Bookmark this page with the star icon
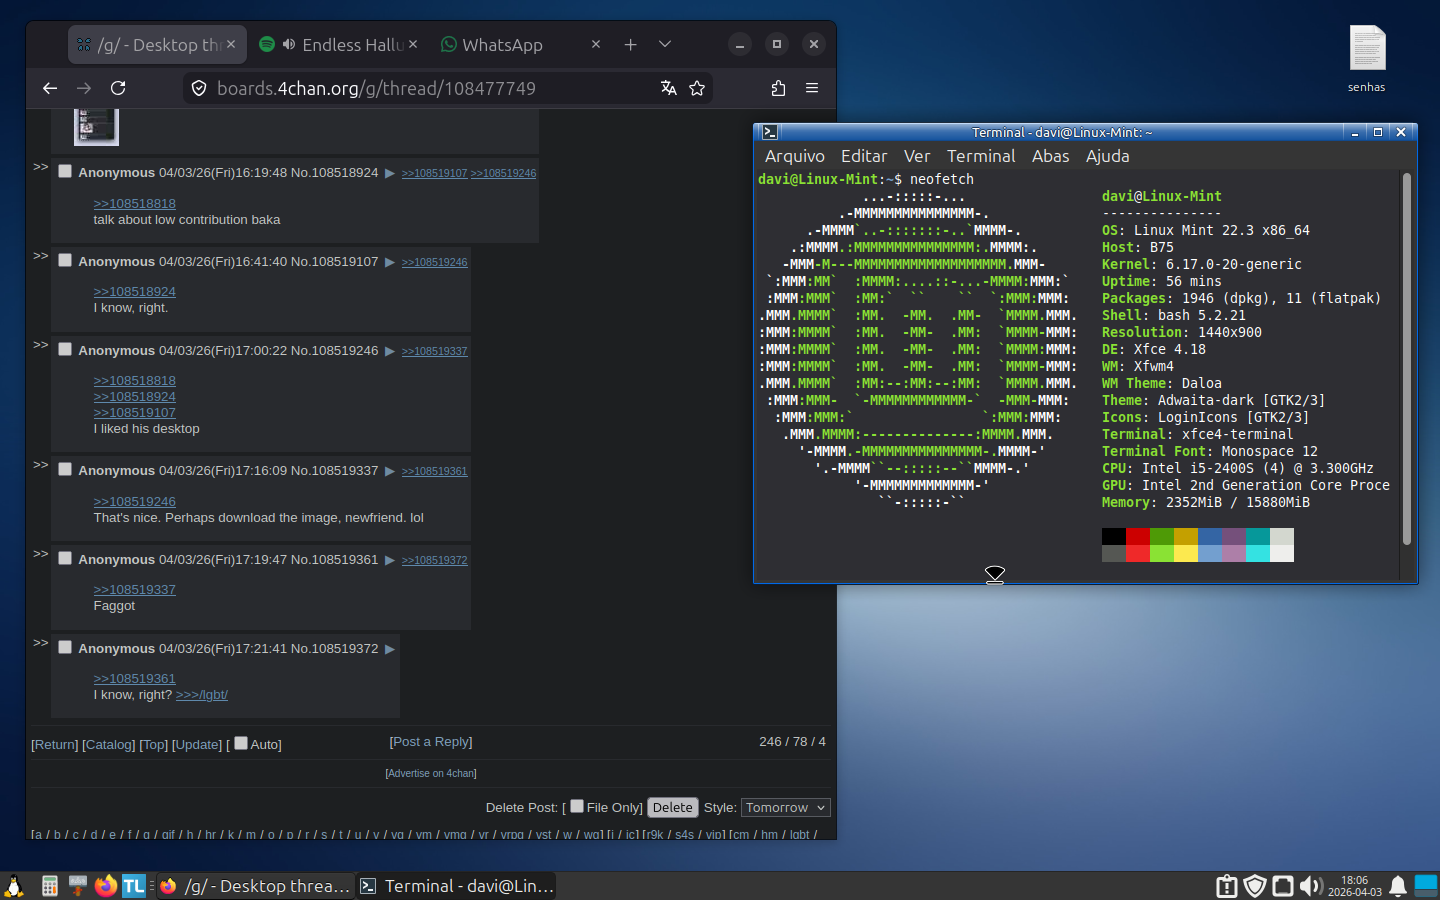Image resolution: width=1440 pixels, height=900 pixels. coord(697,88)
